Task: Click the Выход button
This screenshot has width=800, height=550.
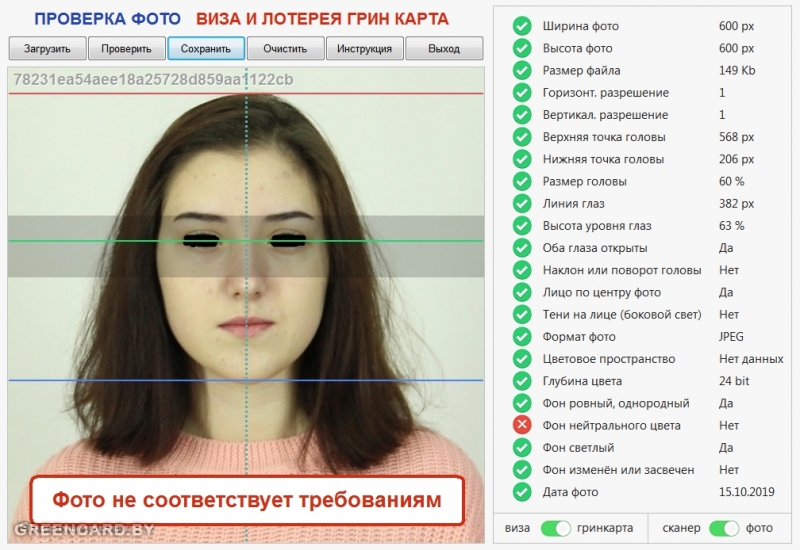Action: pyautogui.click(x=444, y=48)
